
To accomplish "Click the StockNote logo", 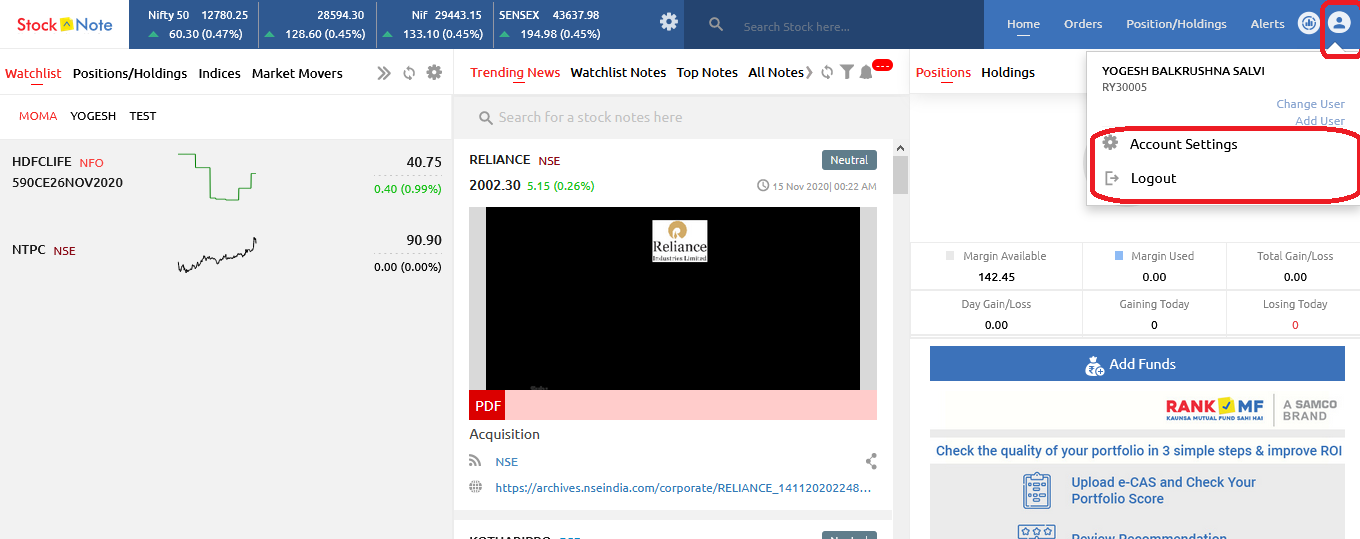I will 65,24.
